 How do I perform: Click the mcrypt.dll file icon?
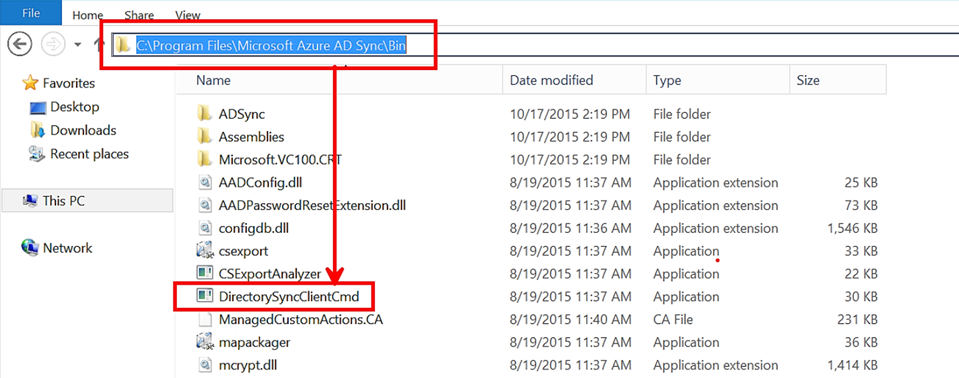pos(204,365)
